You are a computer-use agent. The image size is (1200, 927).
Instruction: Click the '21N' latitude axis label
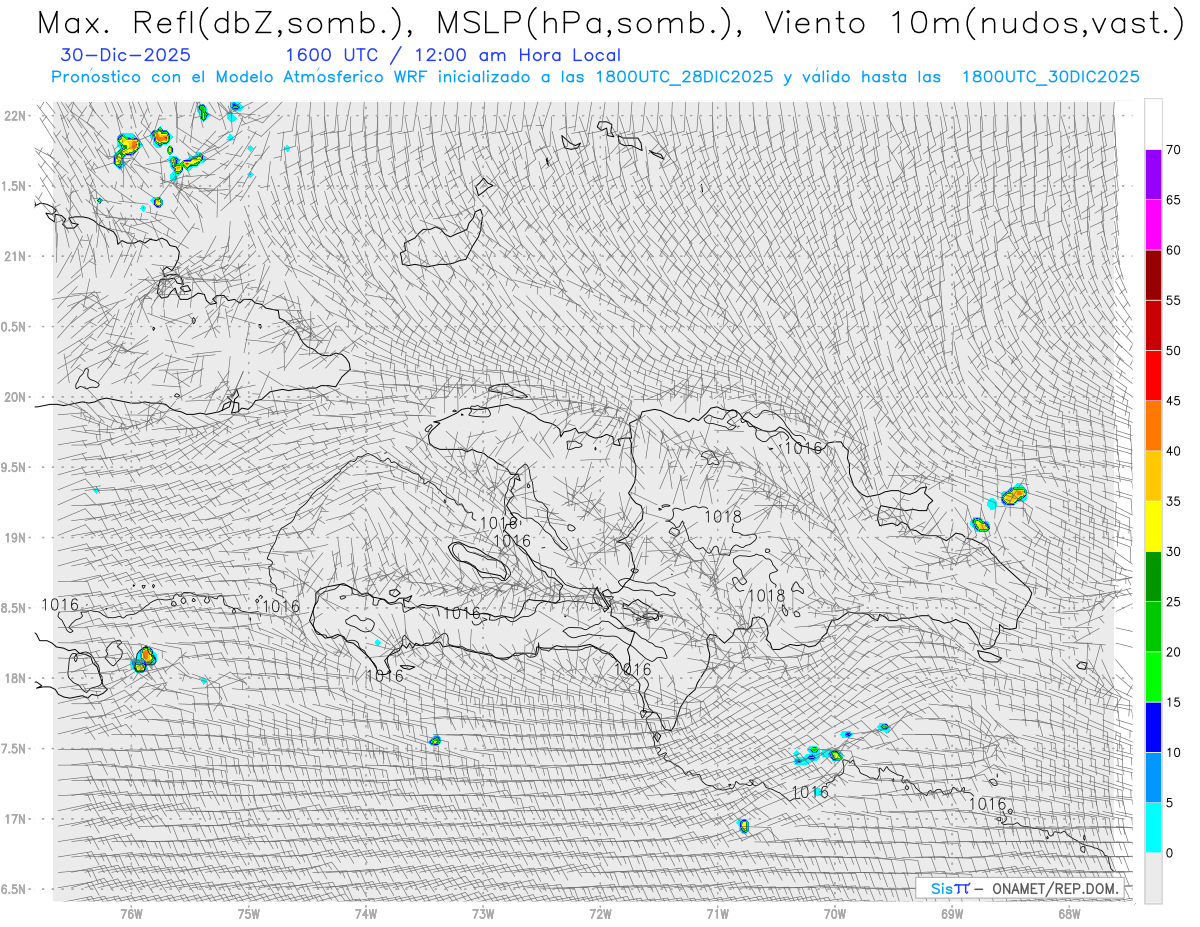[17, 256]
